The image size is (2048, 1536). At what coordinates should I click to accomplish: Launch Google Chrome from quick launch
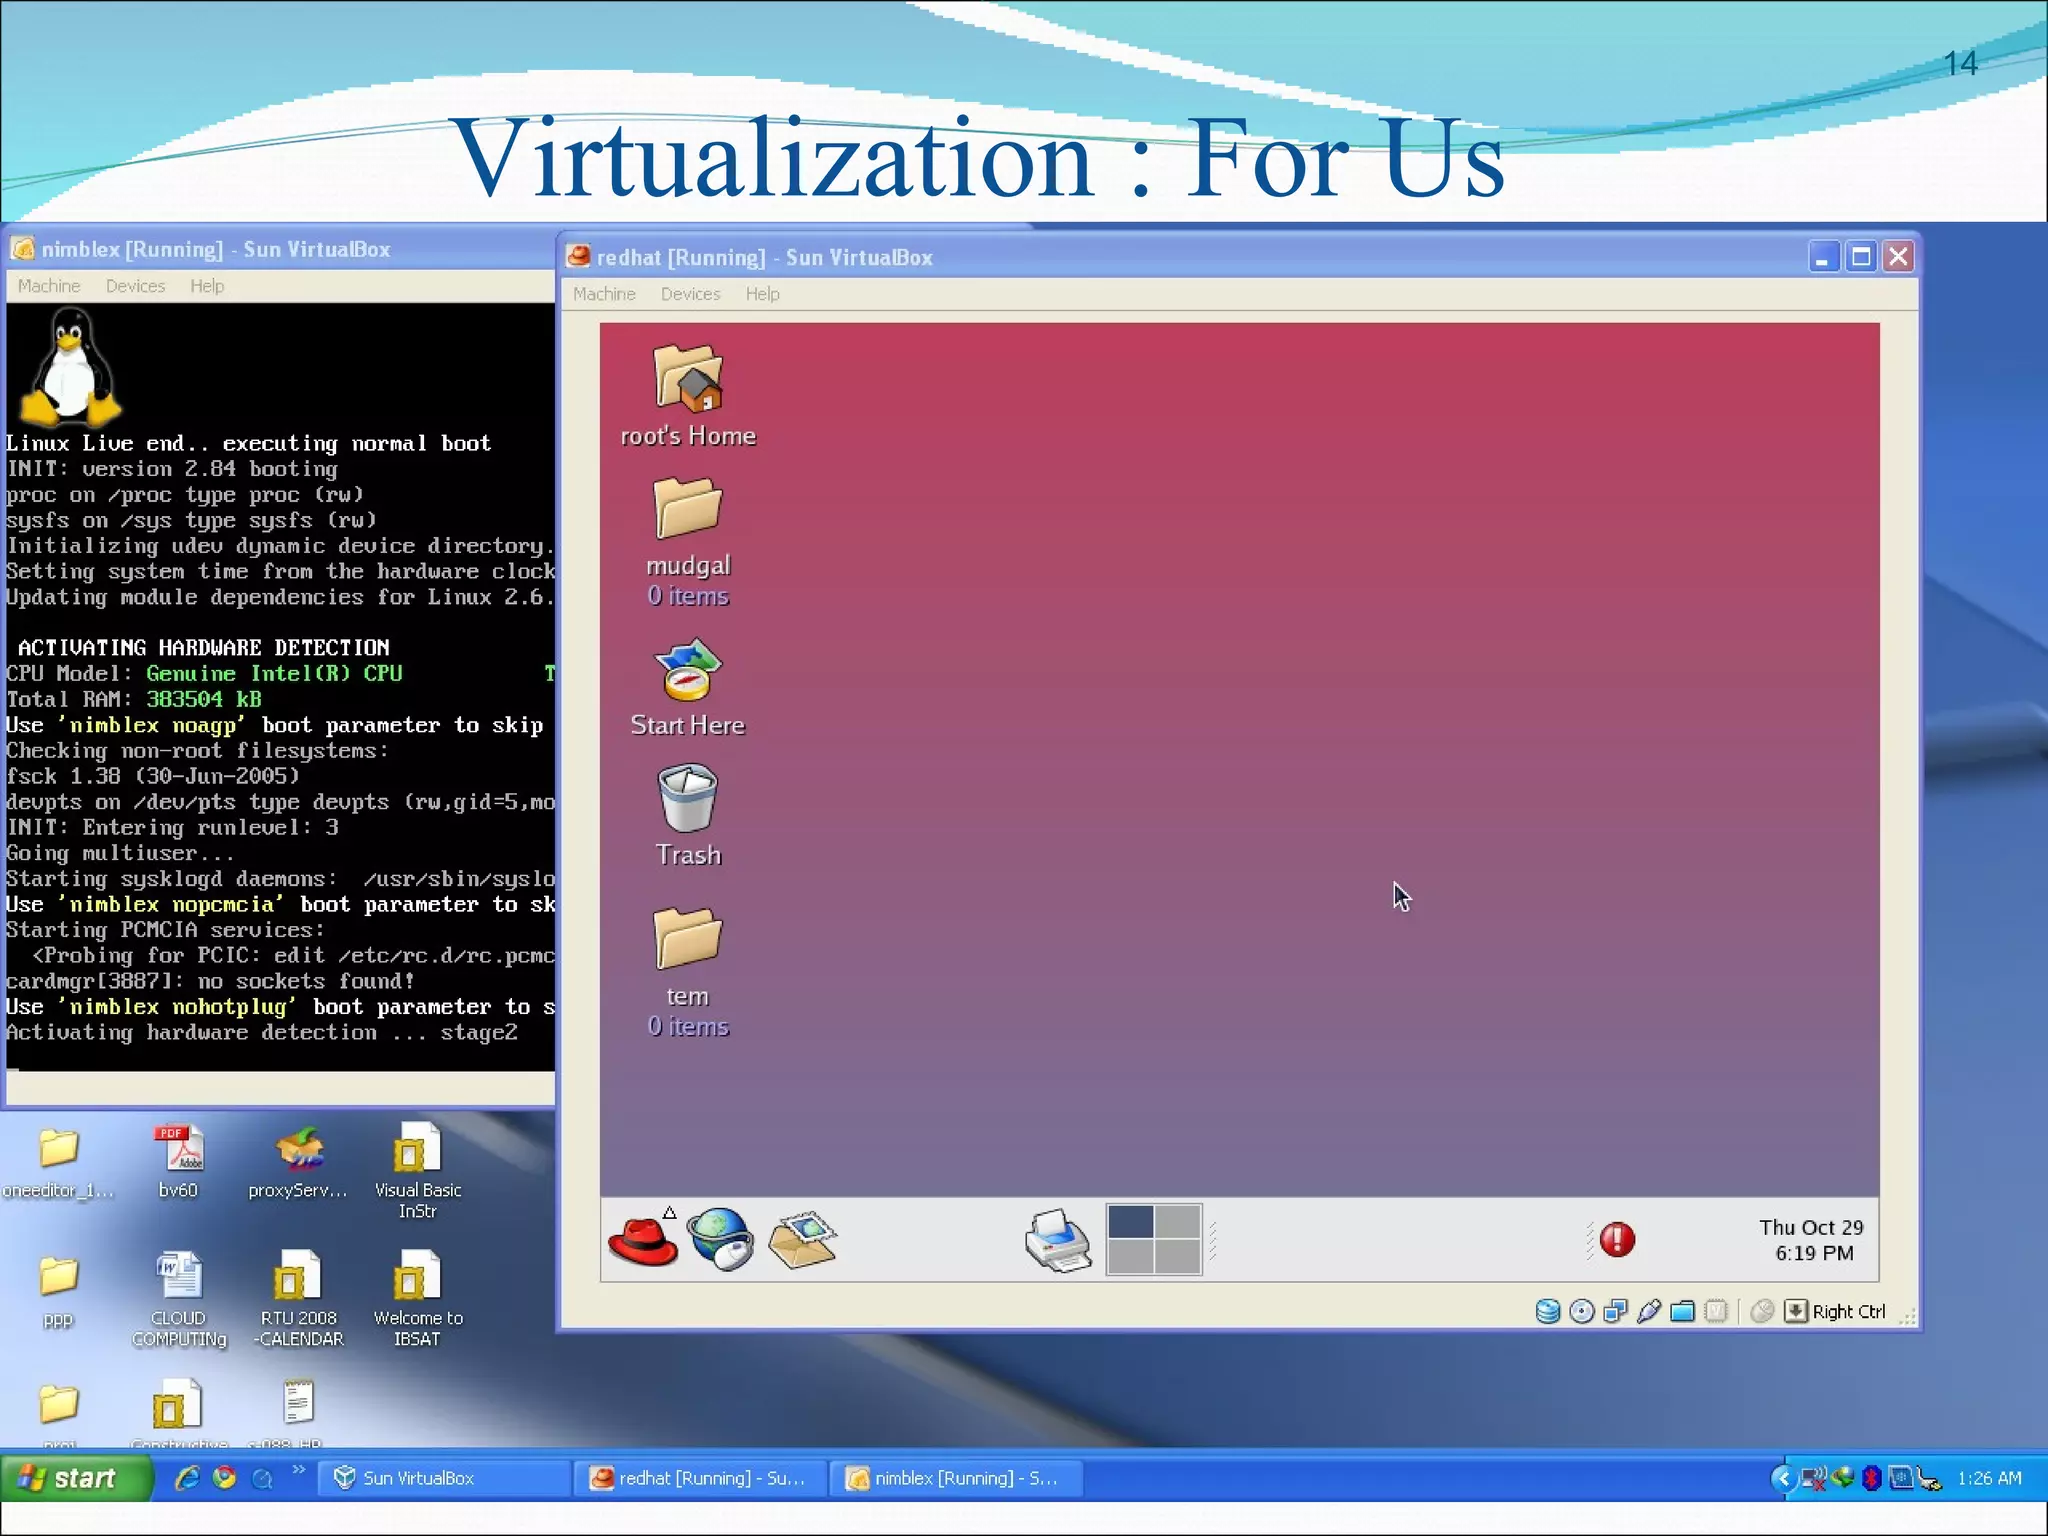point(225,1478)
